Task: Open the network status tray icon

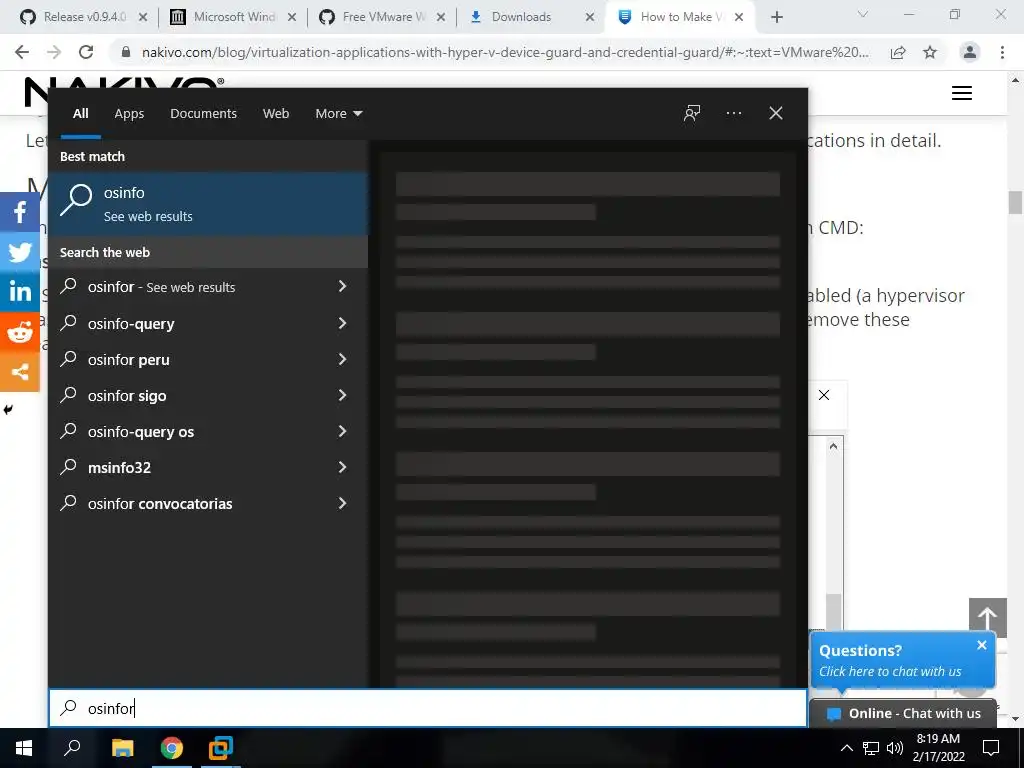Action: tap(871, 748)
